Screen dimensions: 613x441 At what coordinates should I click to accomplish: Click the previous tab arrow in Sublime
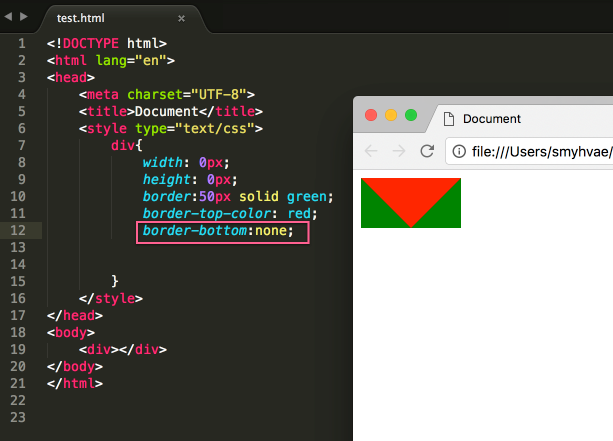pos(9,17)
